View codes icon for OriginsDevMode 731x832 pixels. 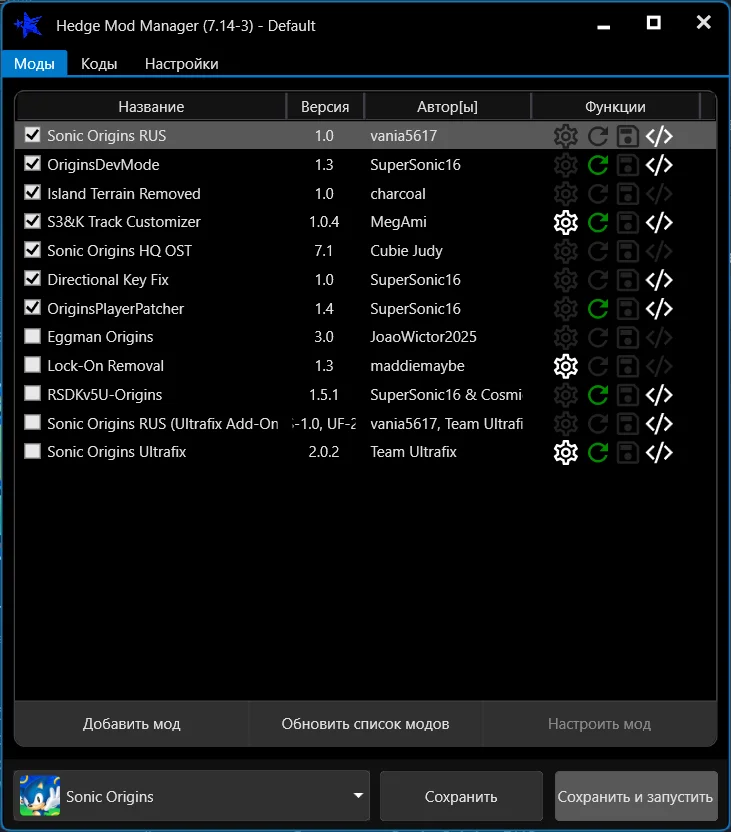click(x=659, y=165)
